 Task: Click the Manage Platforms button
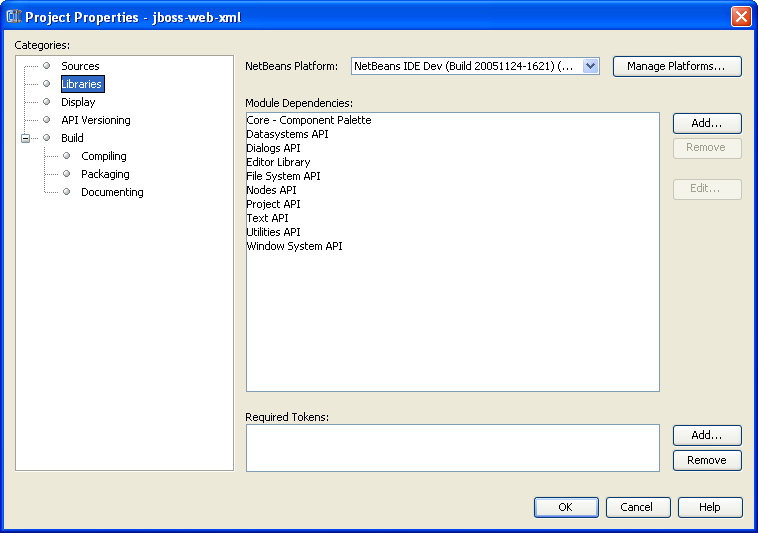click(x=677, y=66)
